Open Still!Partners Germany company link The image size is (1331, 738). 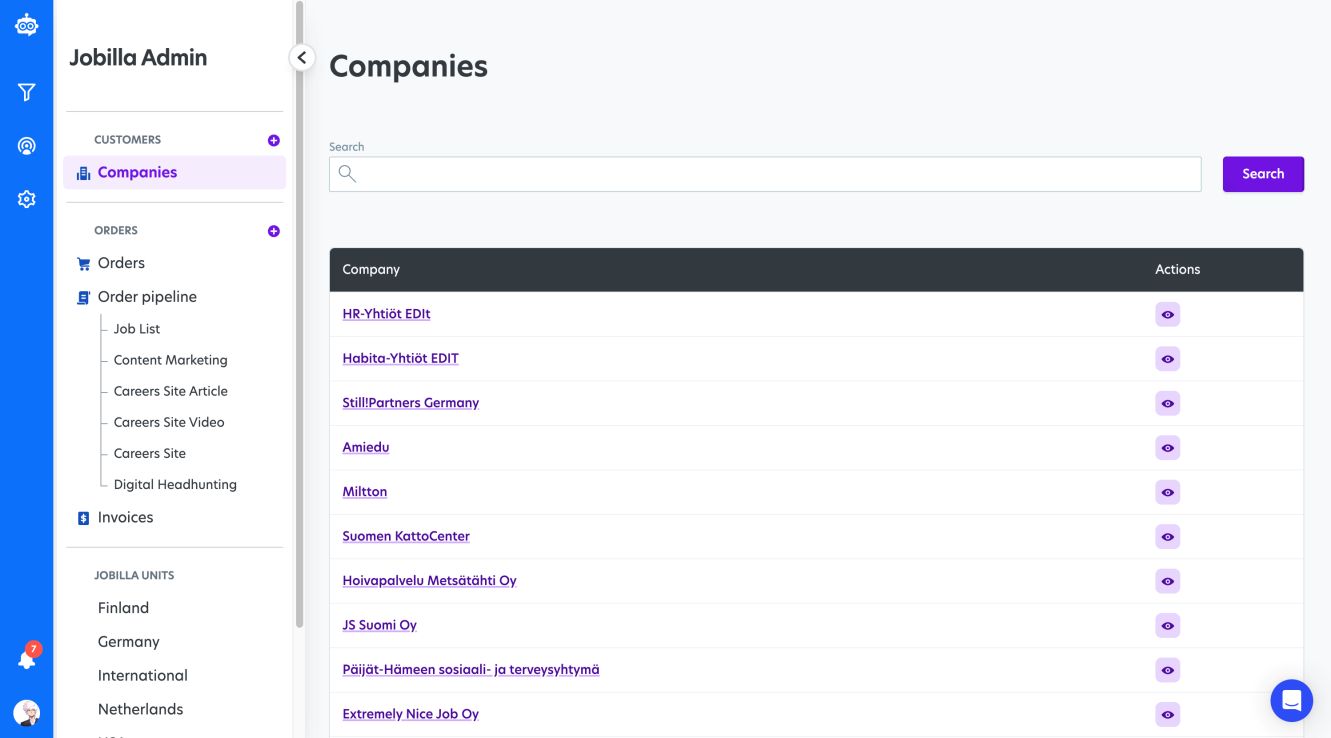pyautogui.click(x=411, y=403)
